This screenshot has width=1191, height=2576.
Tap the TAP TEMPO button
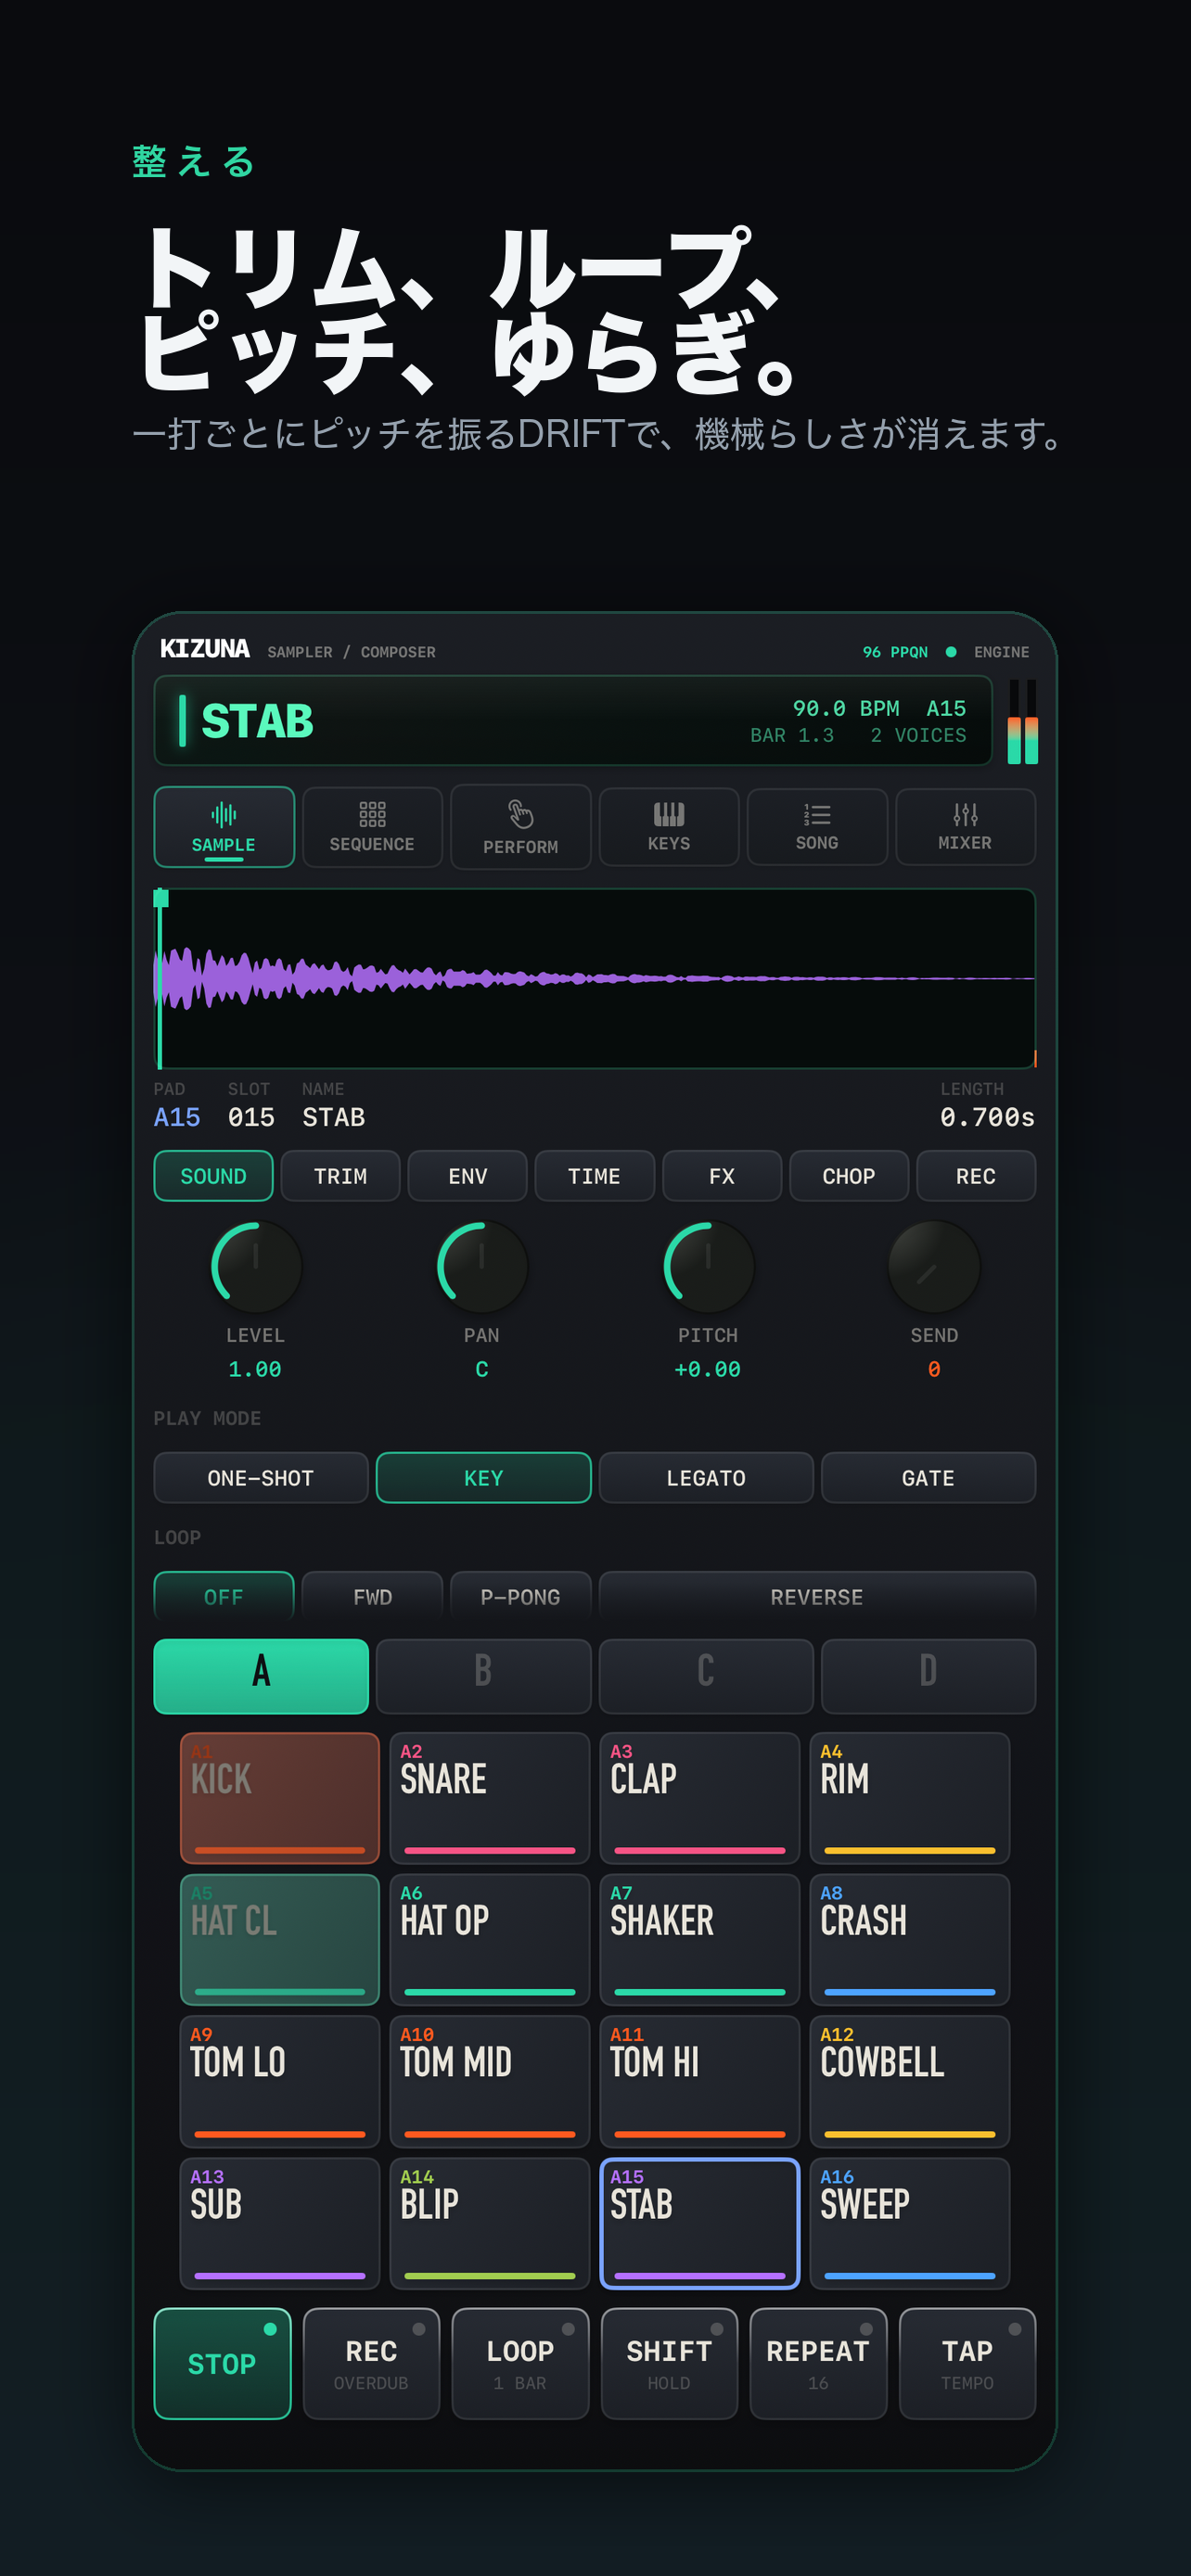pos(967,2363)
